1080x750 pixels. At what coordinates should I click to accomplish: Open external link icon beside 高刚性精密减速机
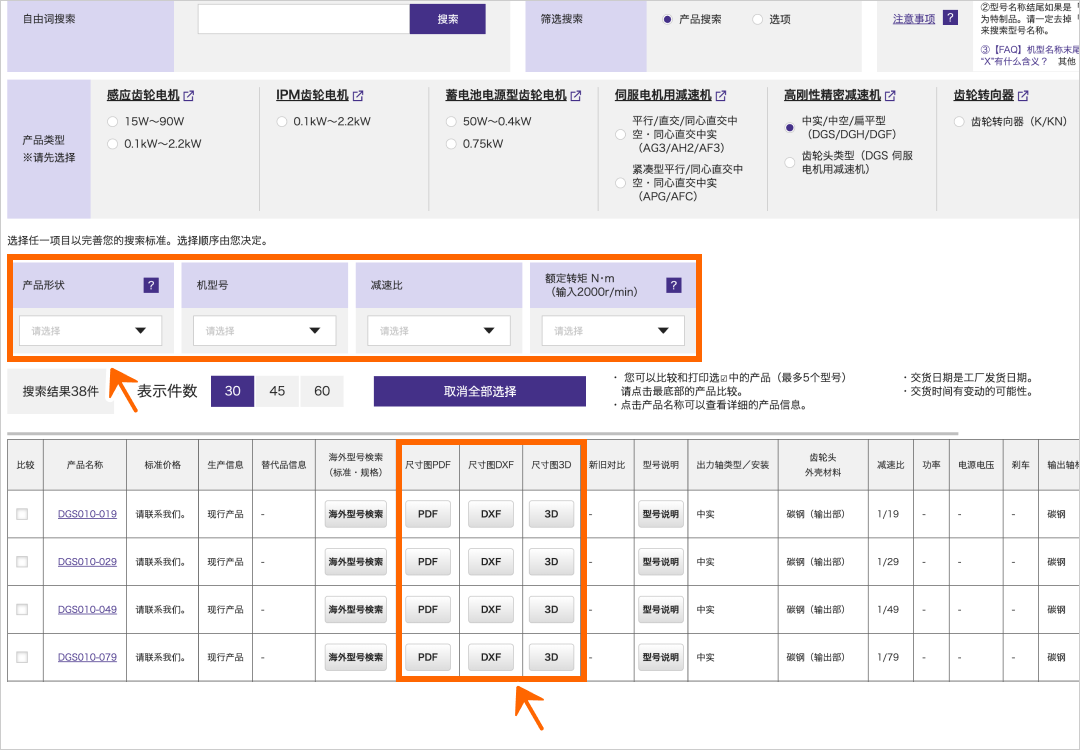[x=890, y=96]
